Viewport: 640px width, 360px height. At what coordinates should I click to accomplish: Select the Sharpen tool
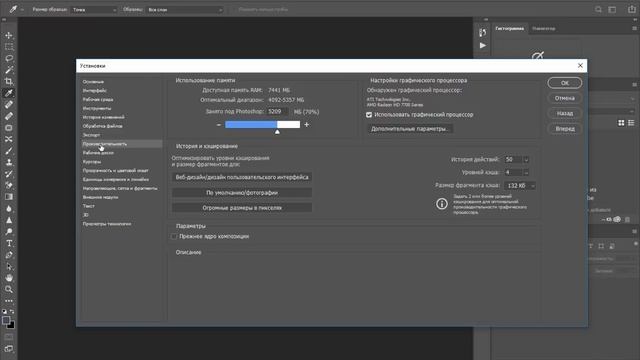(x=9, y=220)
